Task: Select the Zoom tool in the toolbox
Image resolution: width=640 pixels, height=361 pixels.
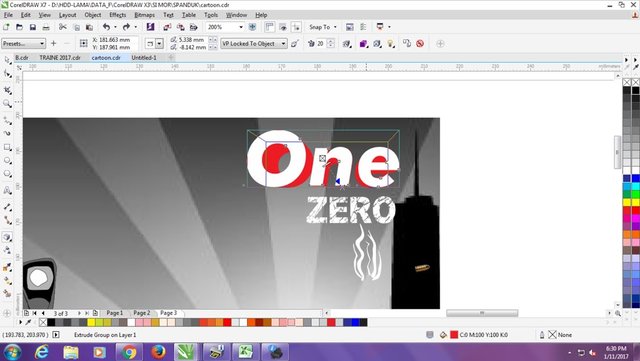Action: (x=7, y=104)
